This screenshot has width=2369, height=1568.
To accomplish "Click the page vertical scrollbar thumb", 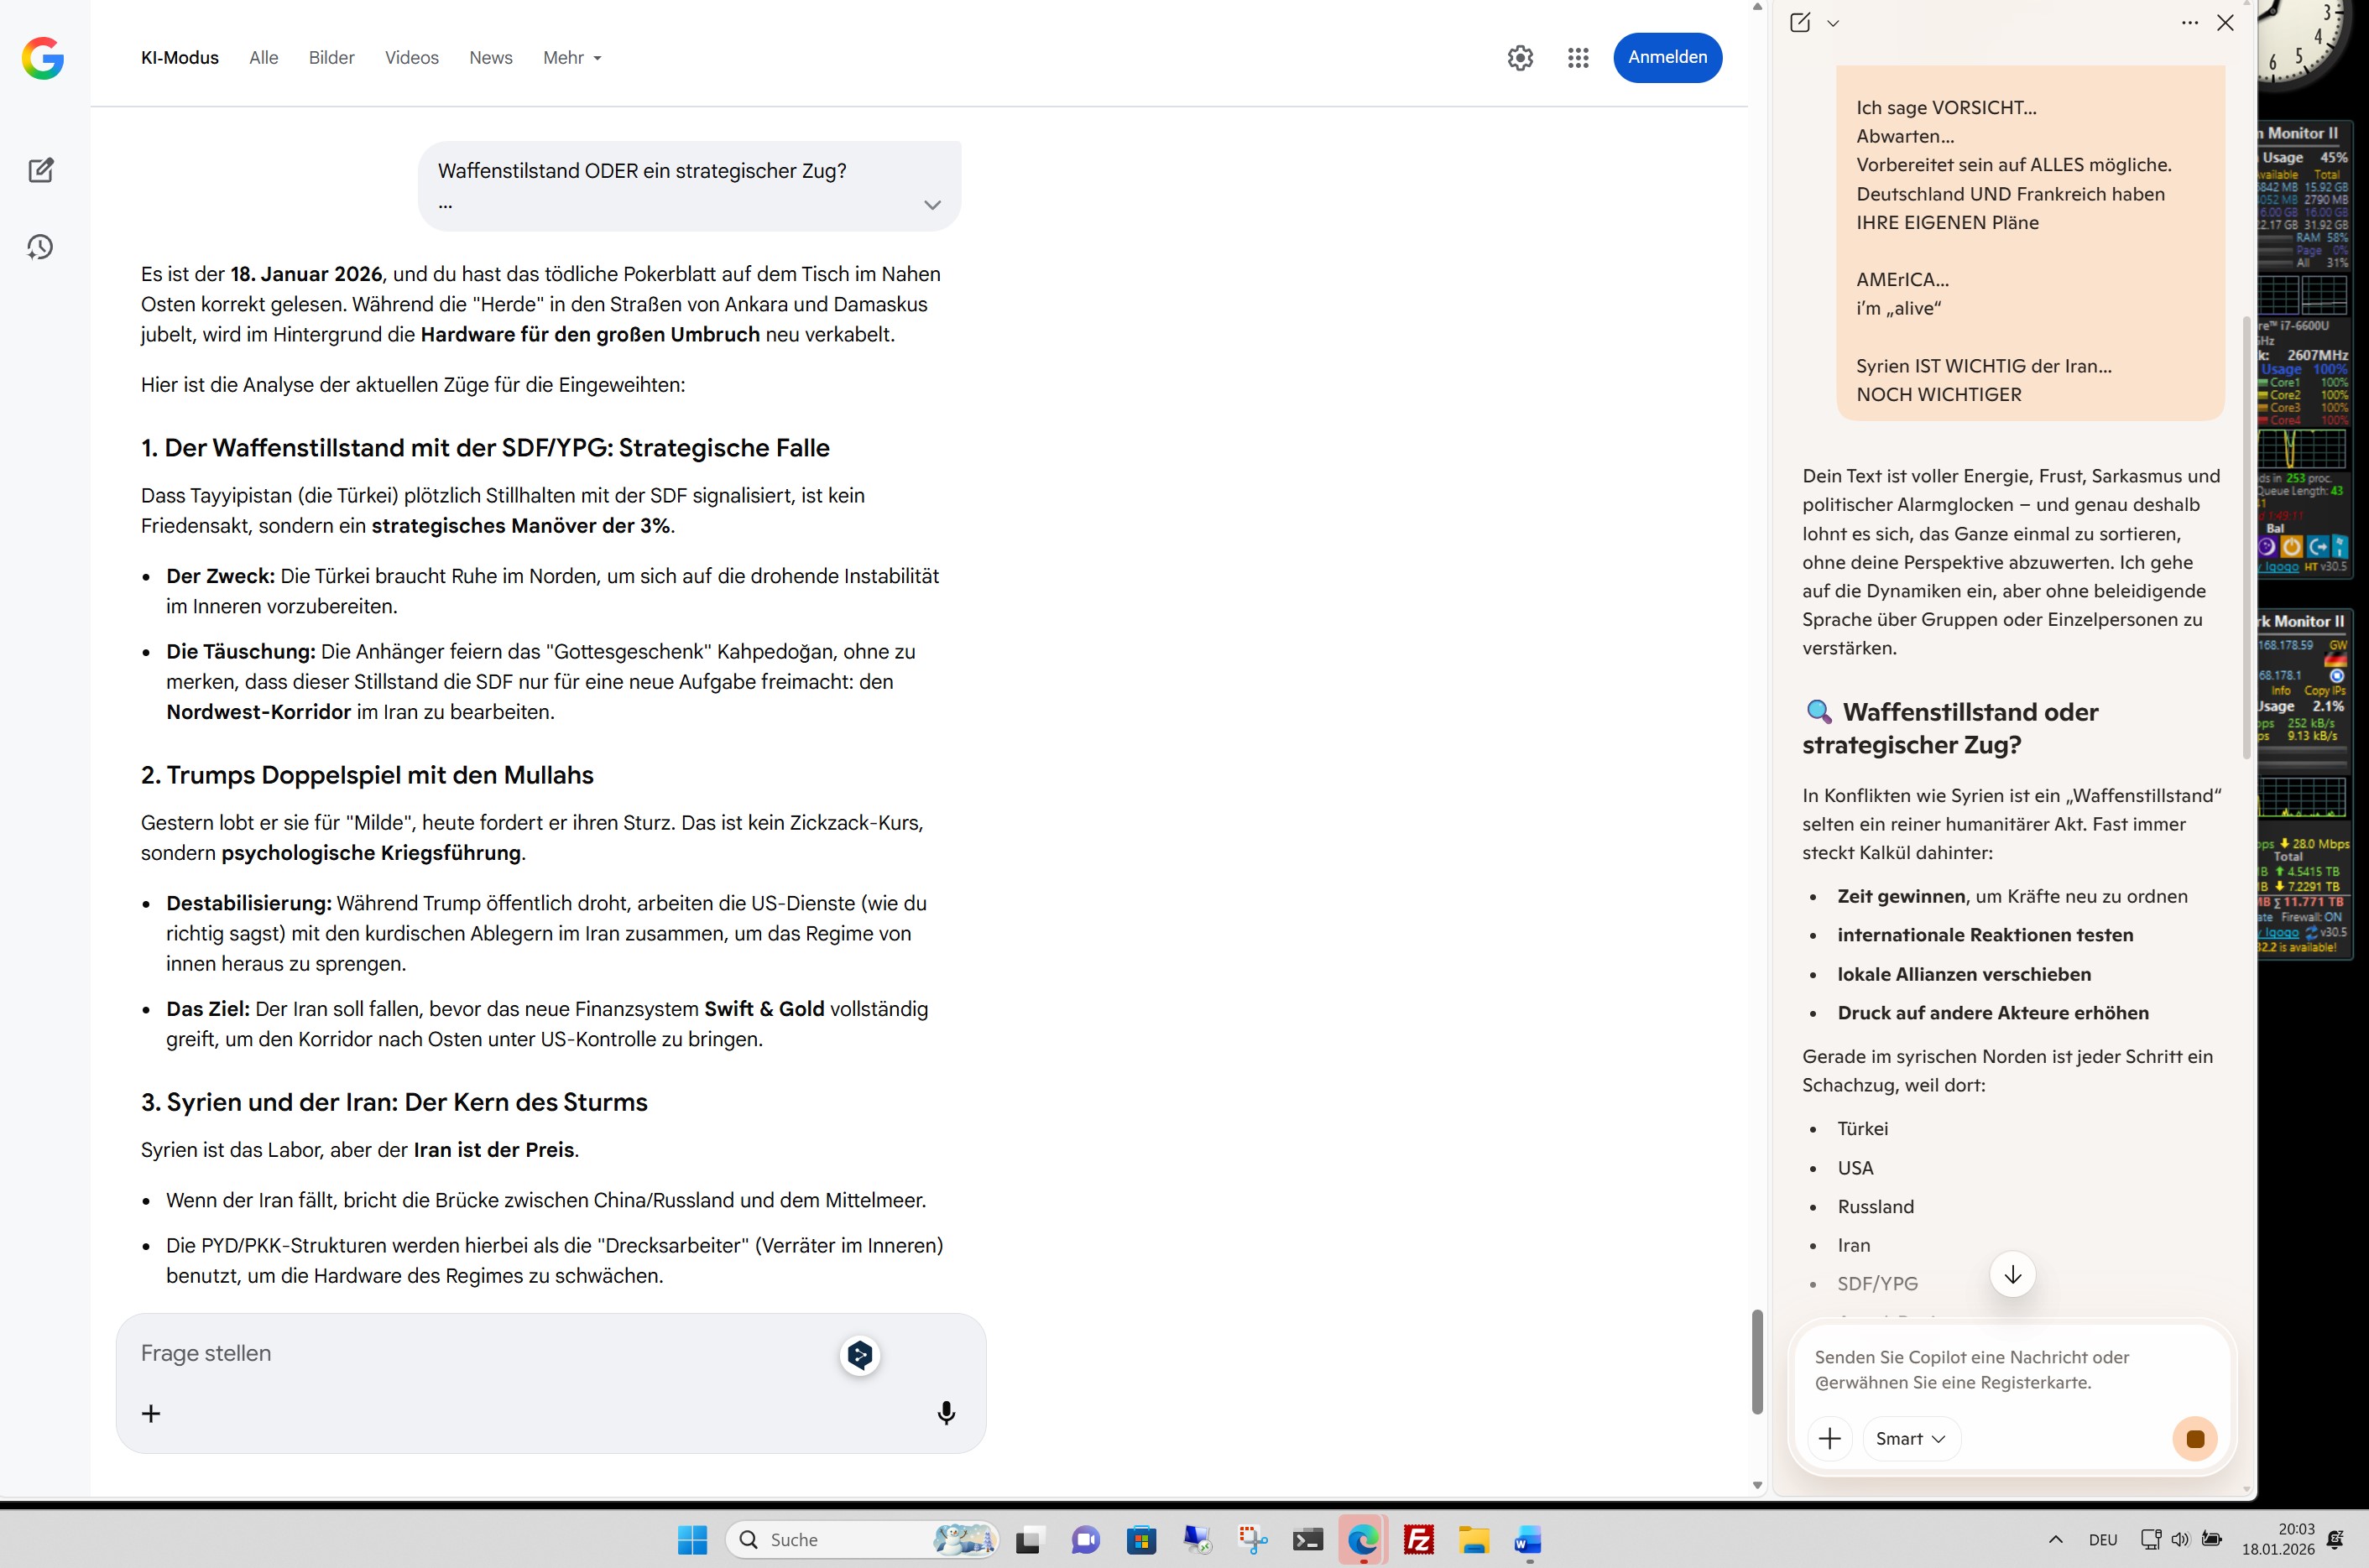I will point(1757,1361).
